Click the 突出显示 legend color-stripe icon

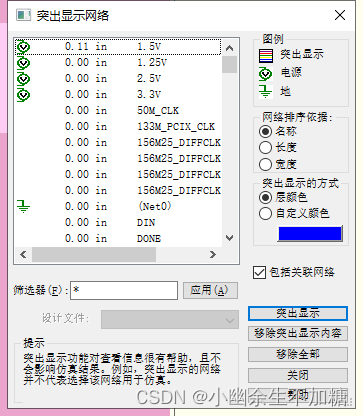pos(266,56)
